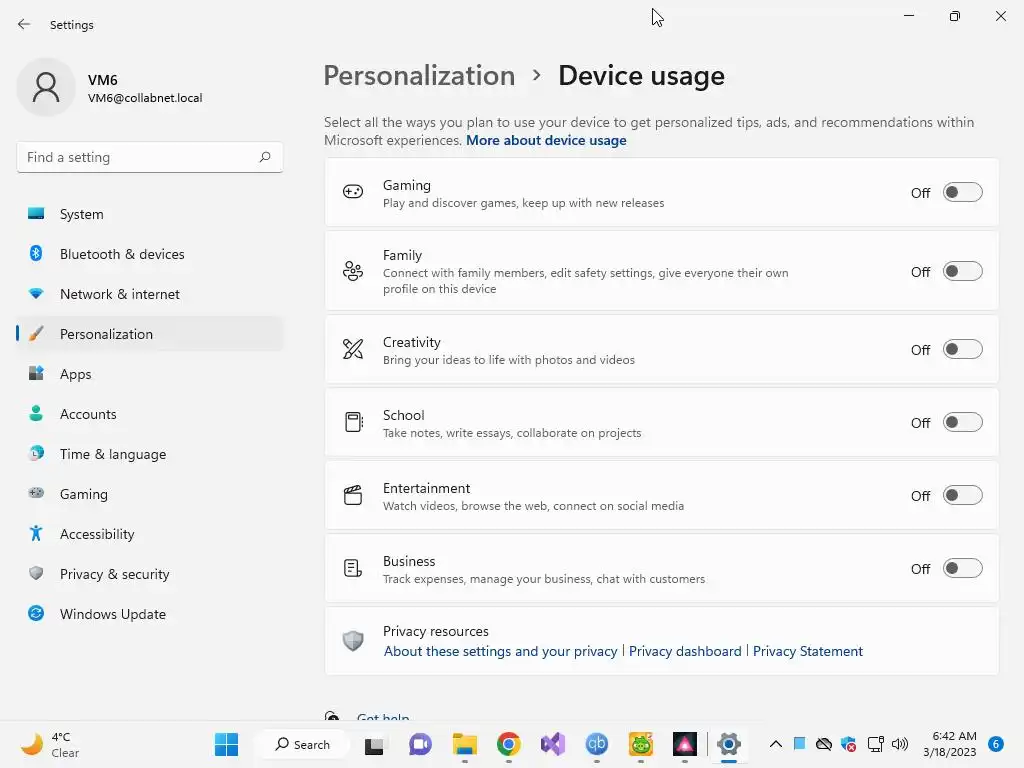Enable the Business usage toggle
Screen dimensions: 1024x768
tap(962, 569)
